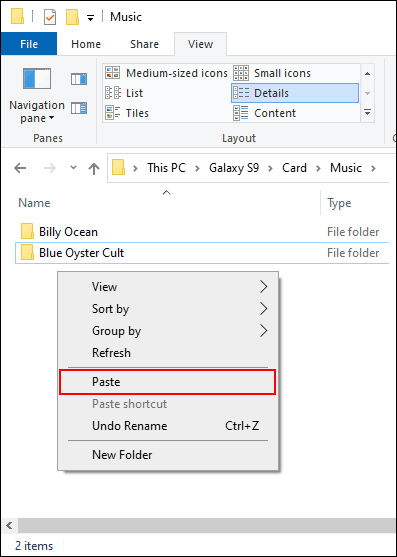The image size is (397, 557).
Task: Click the Up directory arrow
Action: tap(94, 168)
